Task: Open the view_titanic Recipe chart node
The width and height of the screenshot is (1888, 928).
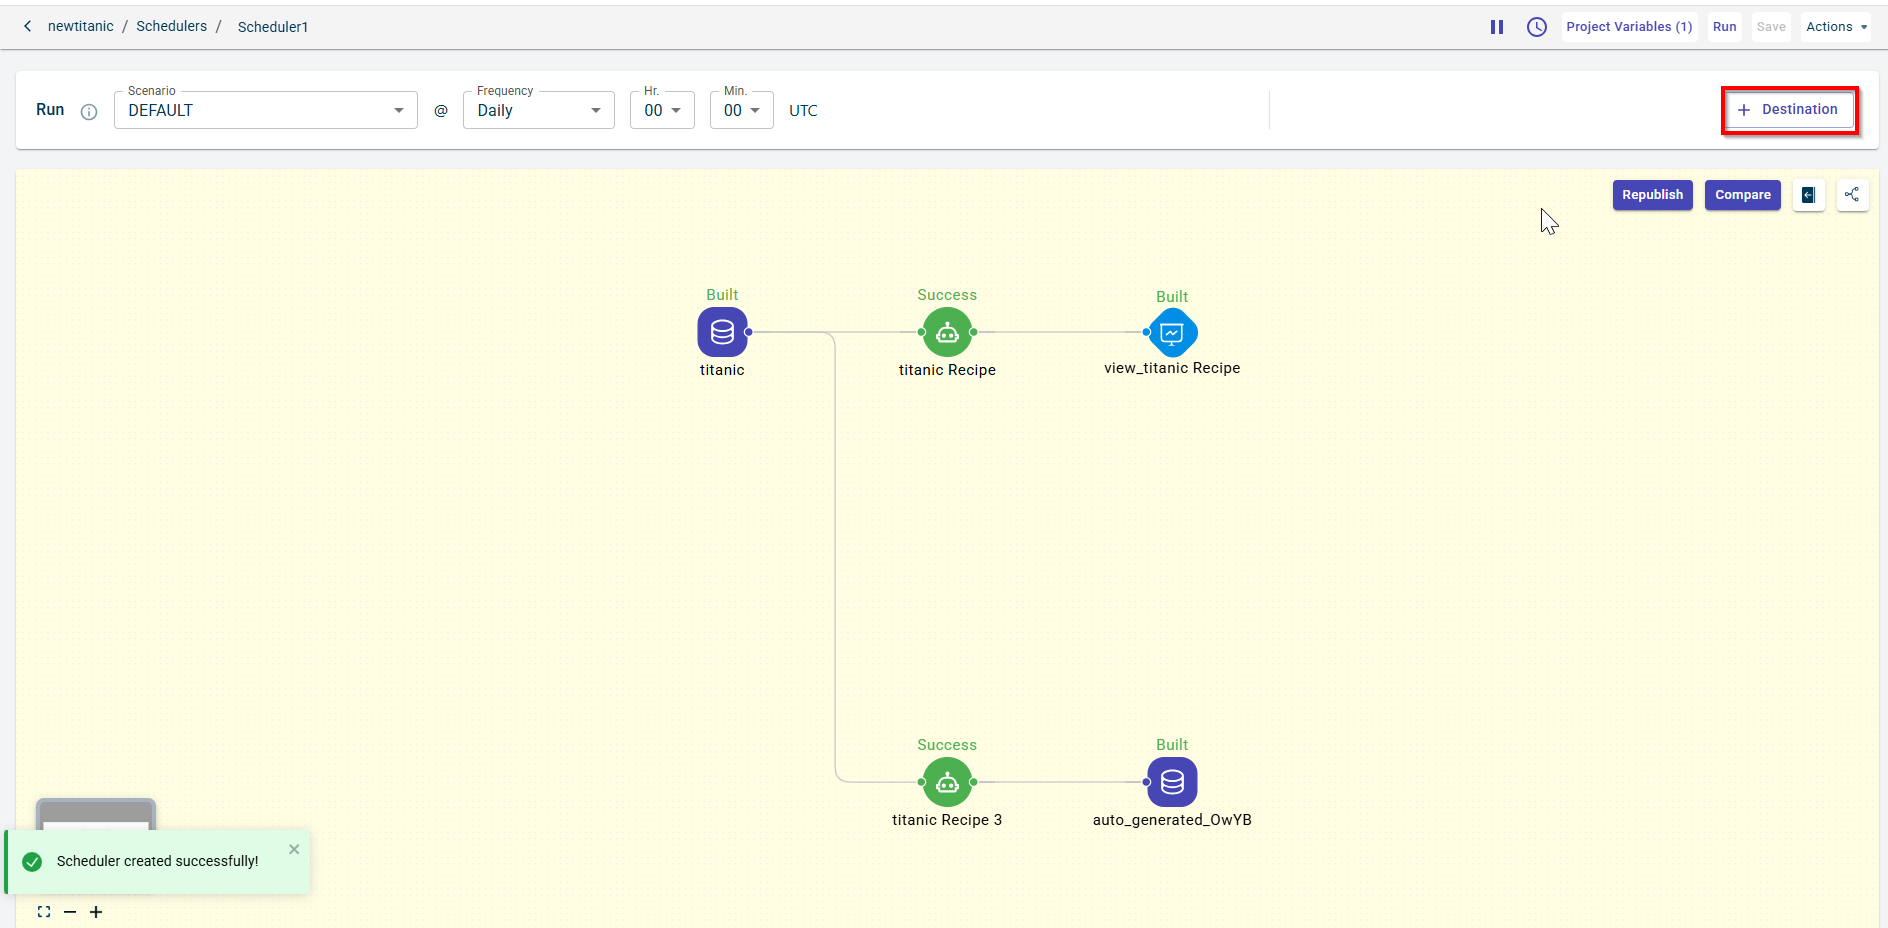Action: point(1172,332)
